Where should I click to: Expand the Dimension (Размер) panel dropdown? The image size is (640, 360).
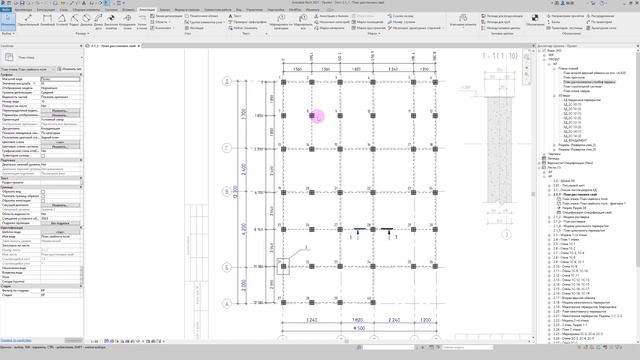[x=82, y=33]
